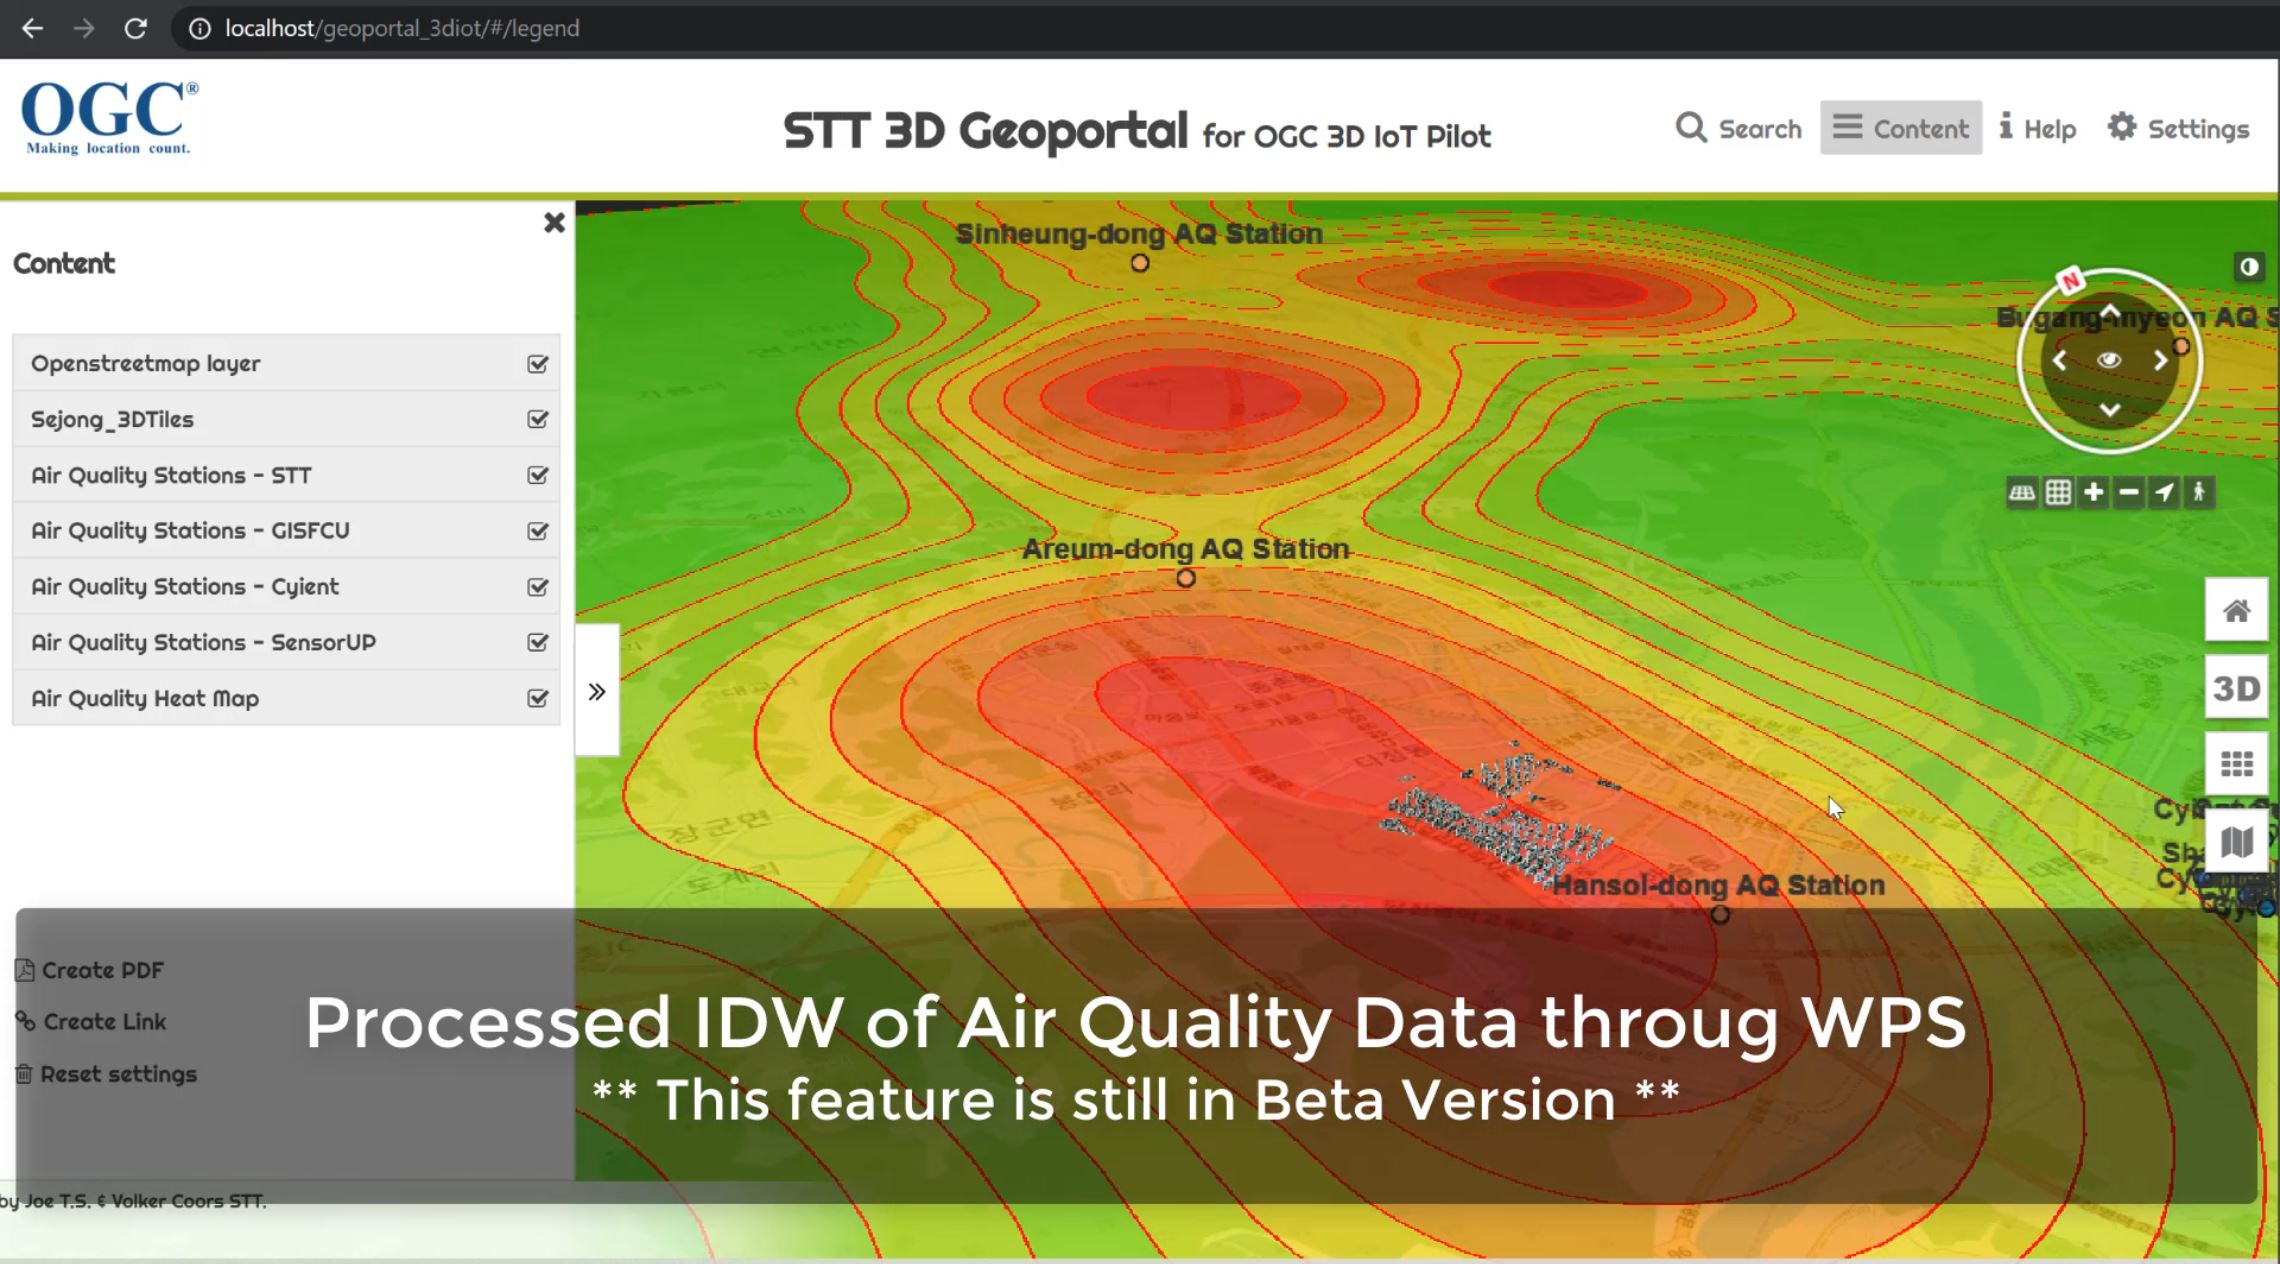Open the Settings menu
The height and width of the screenshot is (1264, 2280).
(x=2178, y=128)
